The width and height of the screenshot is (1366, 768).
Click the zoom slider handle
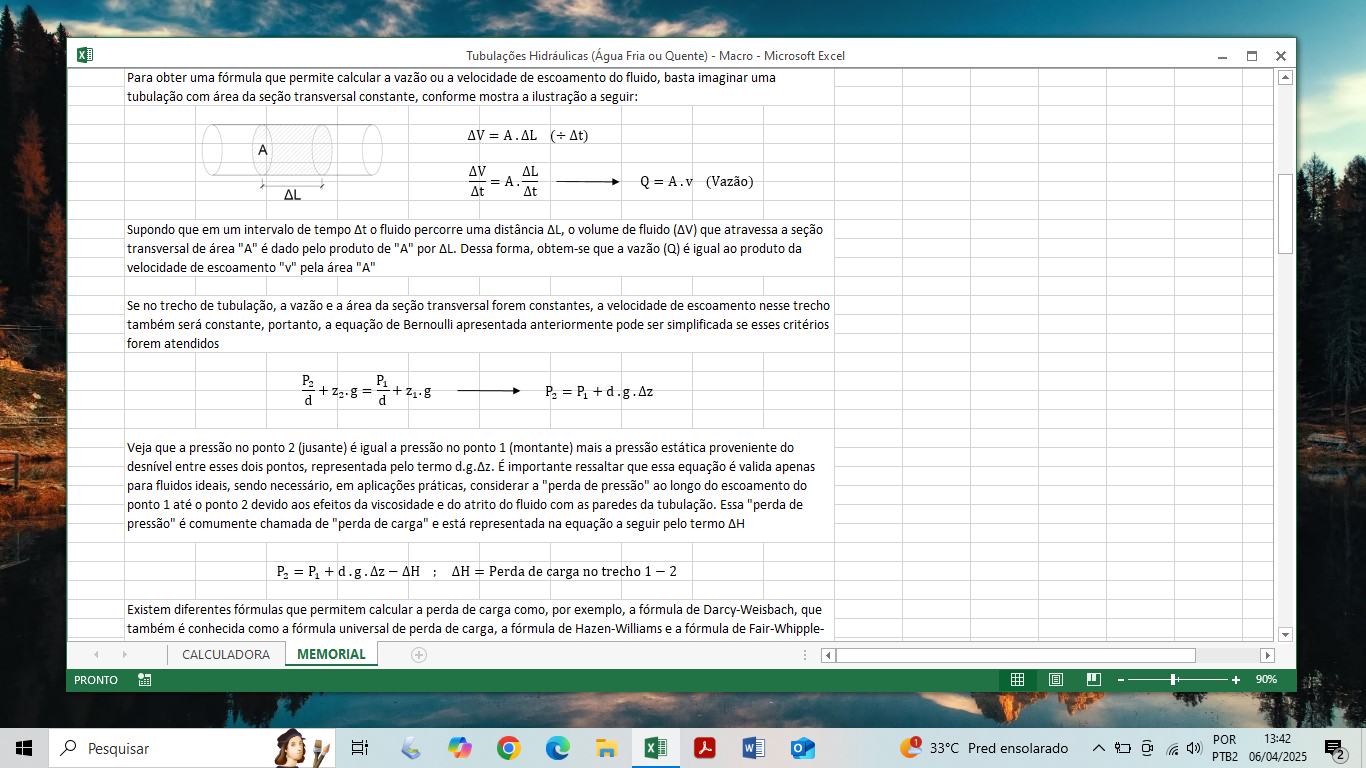1173,680
